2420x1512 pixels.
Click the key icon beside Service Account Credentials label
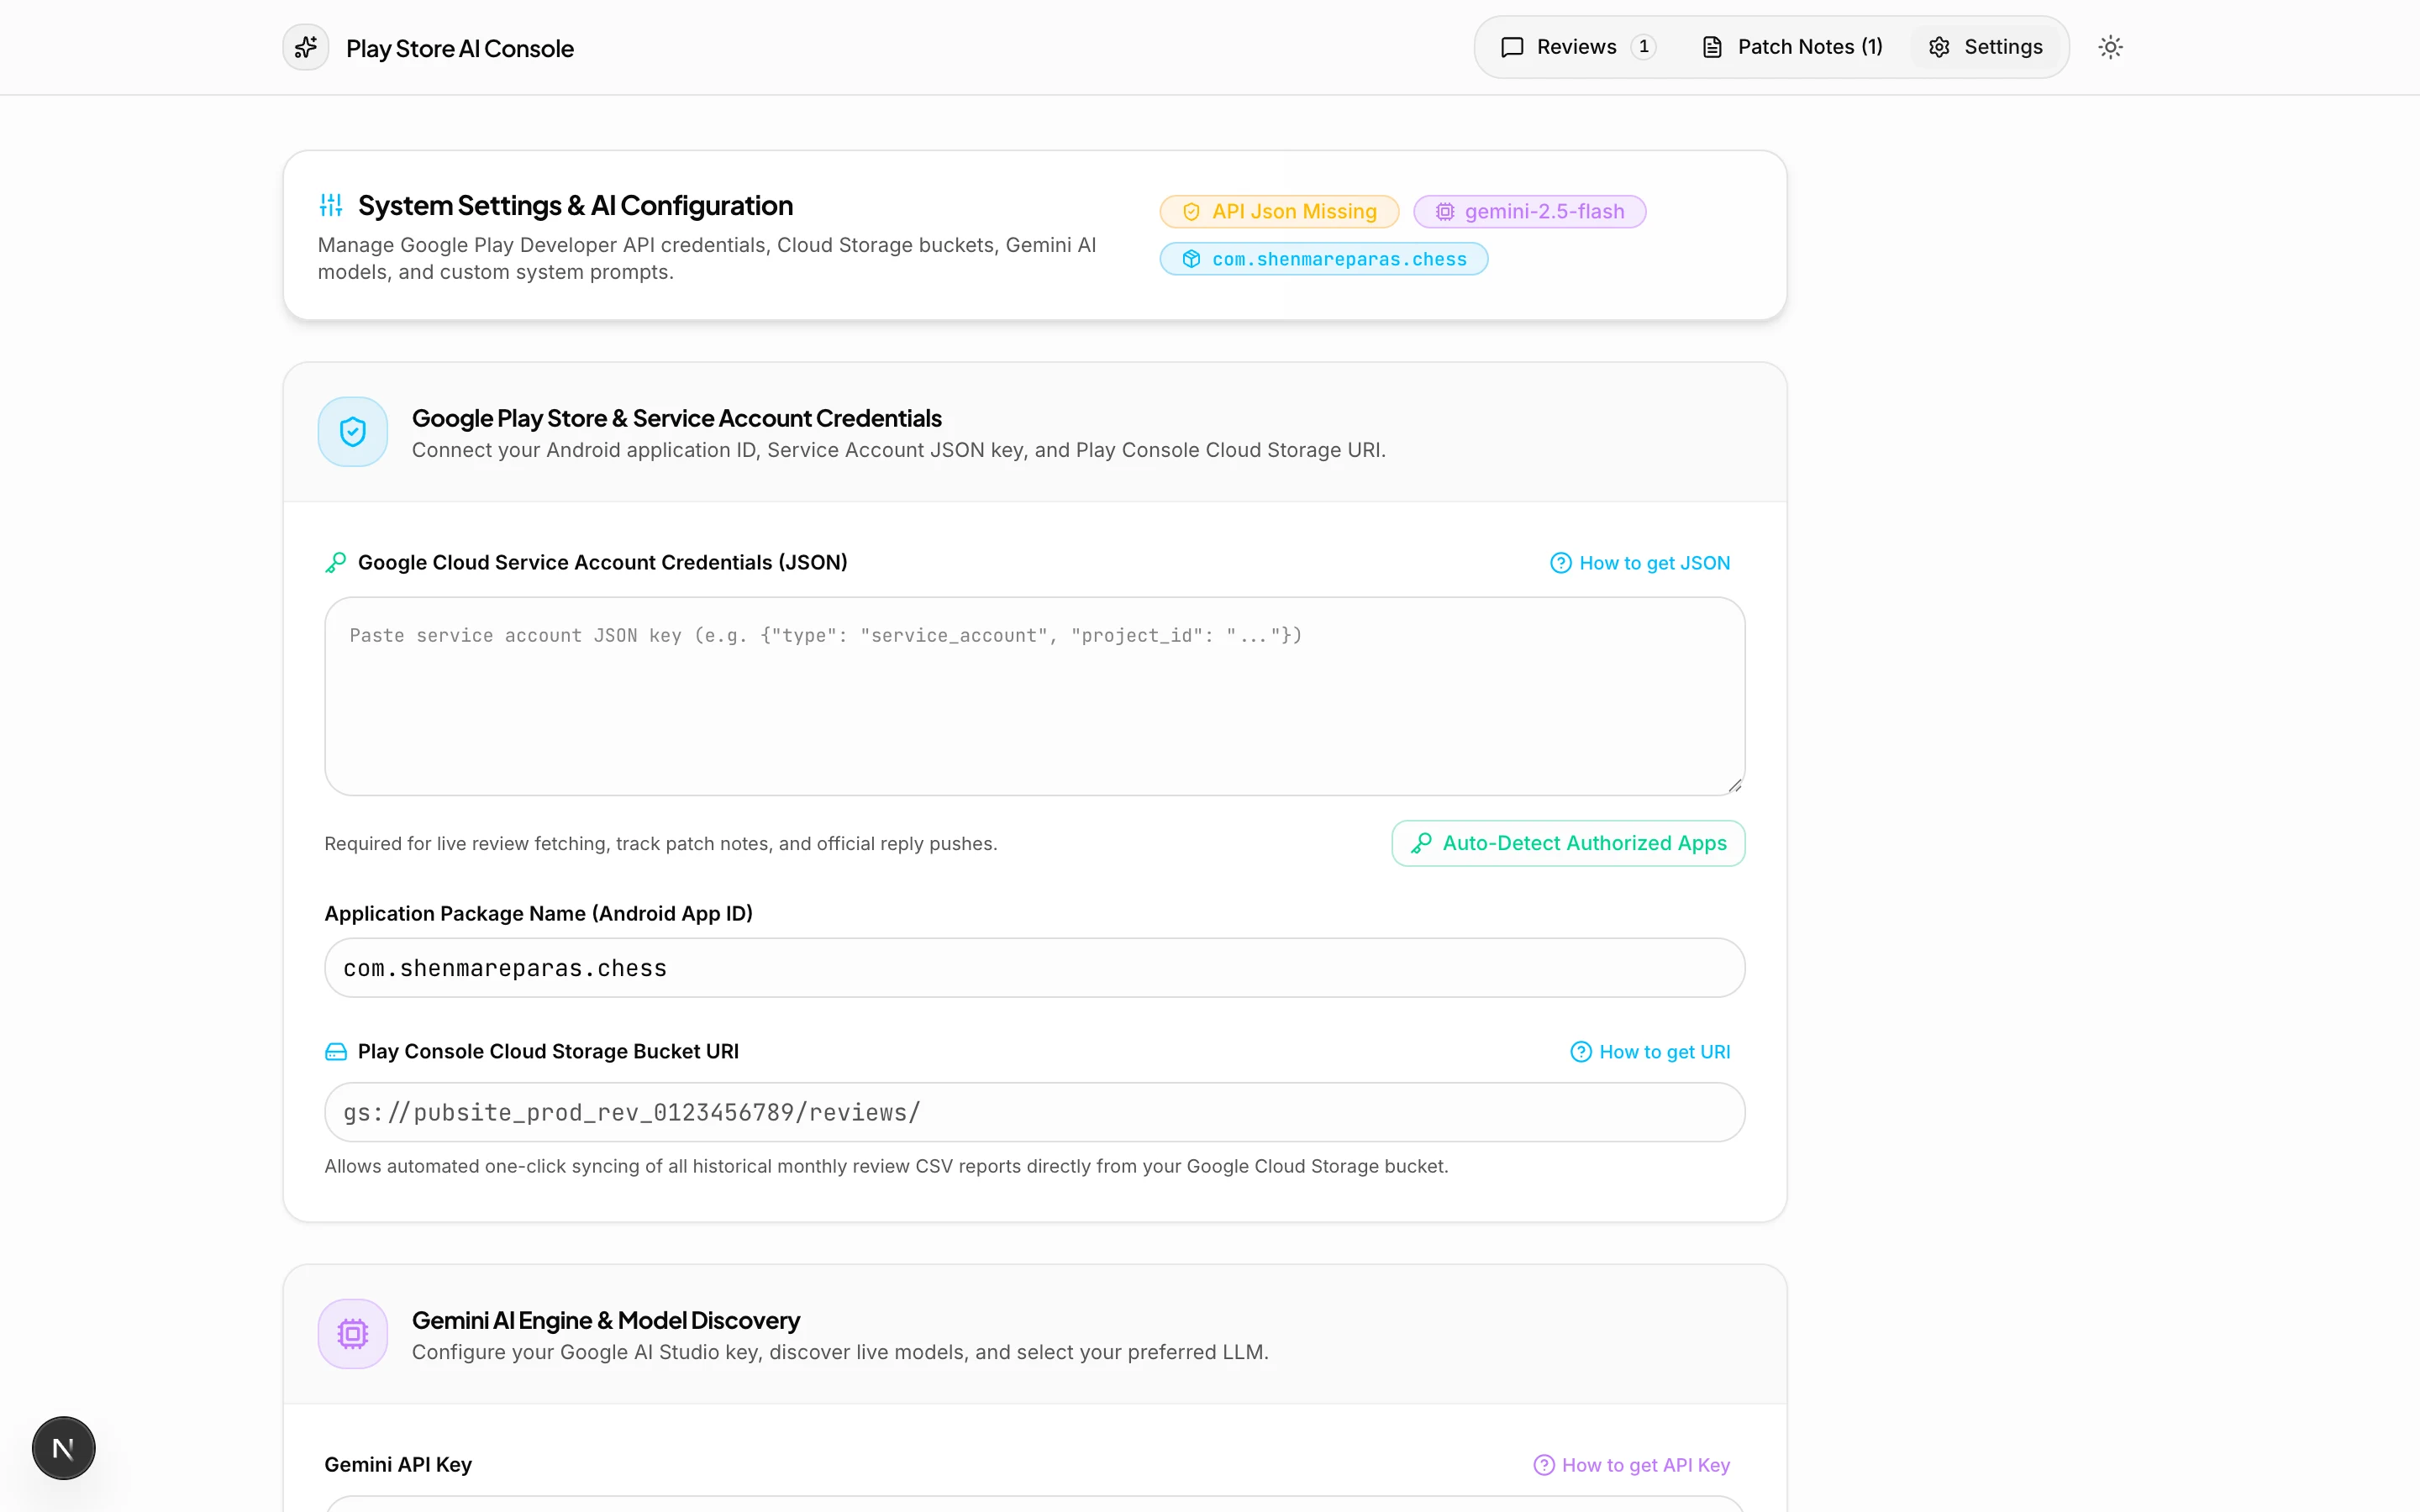click(336, 563)
